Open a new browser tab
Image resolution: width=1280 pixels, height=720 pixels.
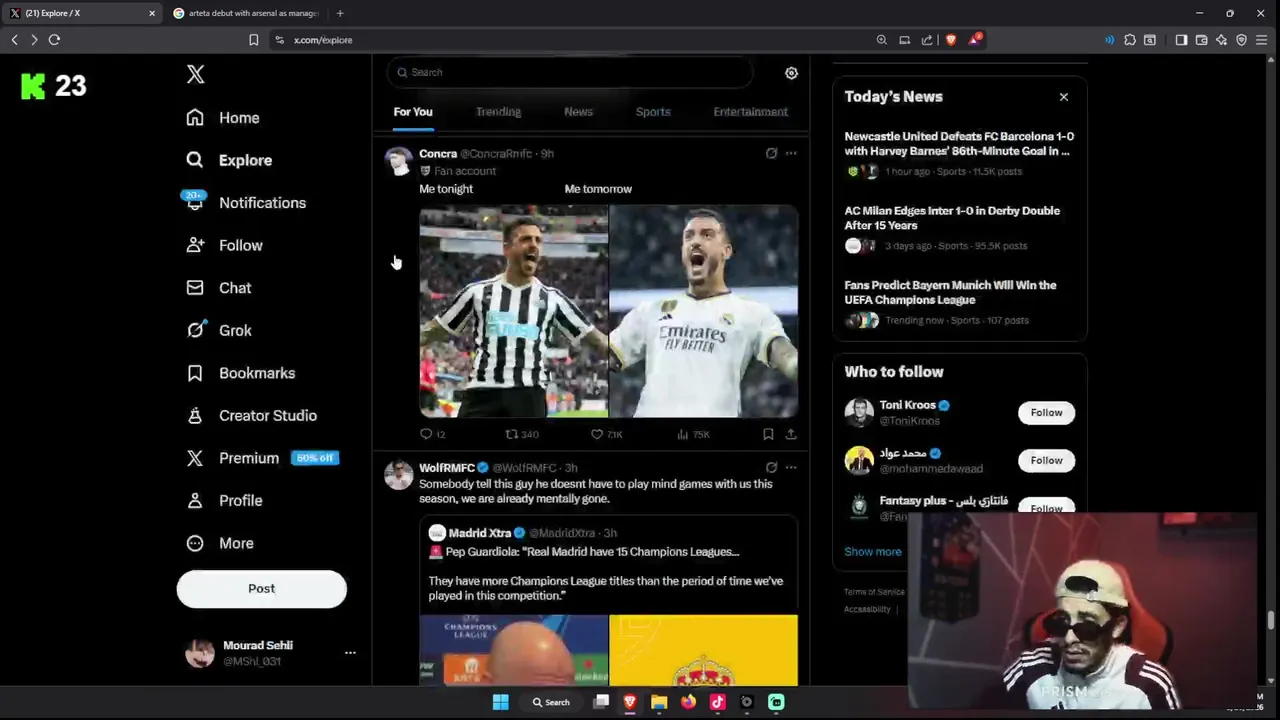coord(340,13)
